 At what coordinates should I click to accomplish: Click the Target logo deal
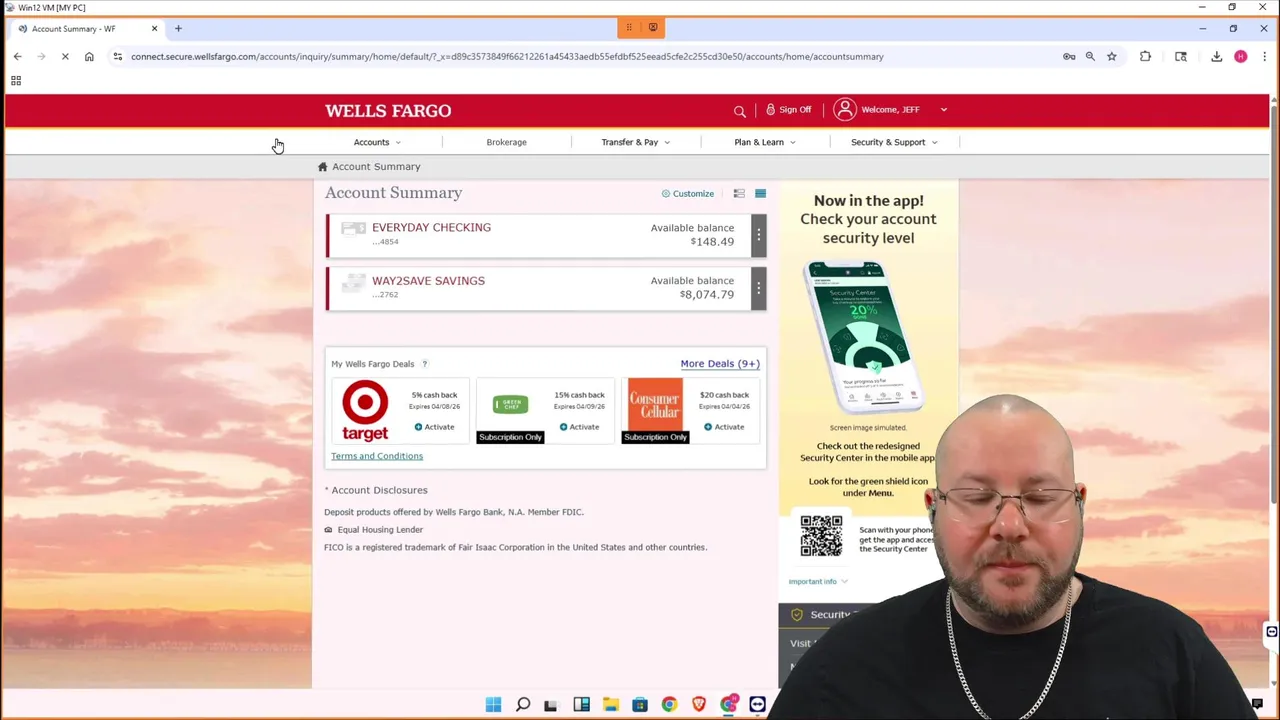pos(365,410)
